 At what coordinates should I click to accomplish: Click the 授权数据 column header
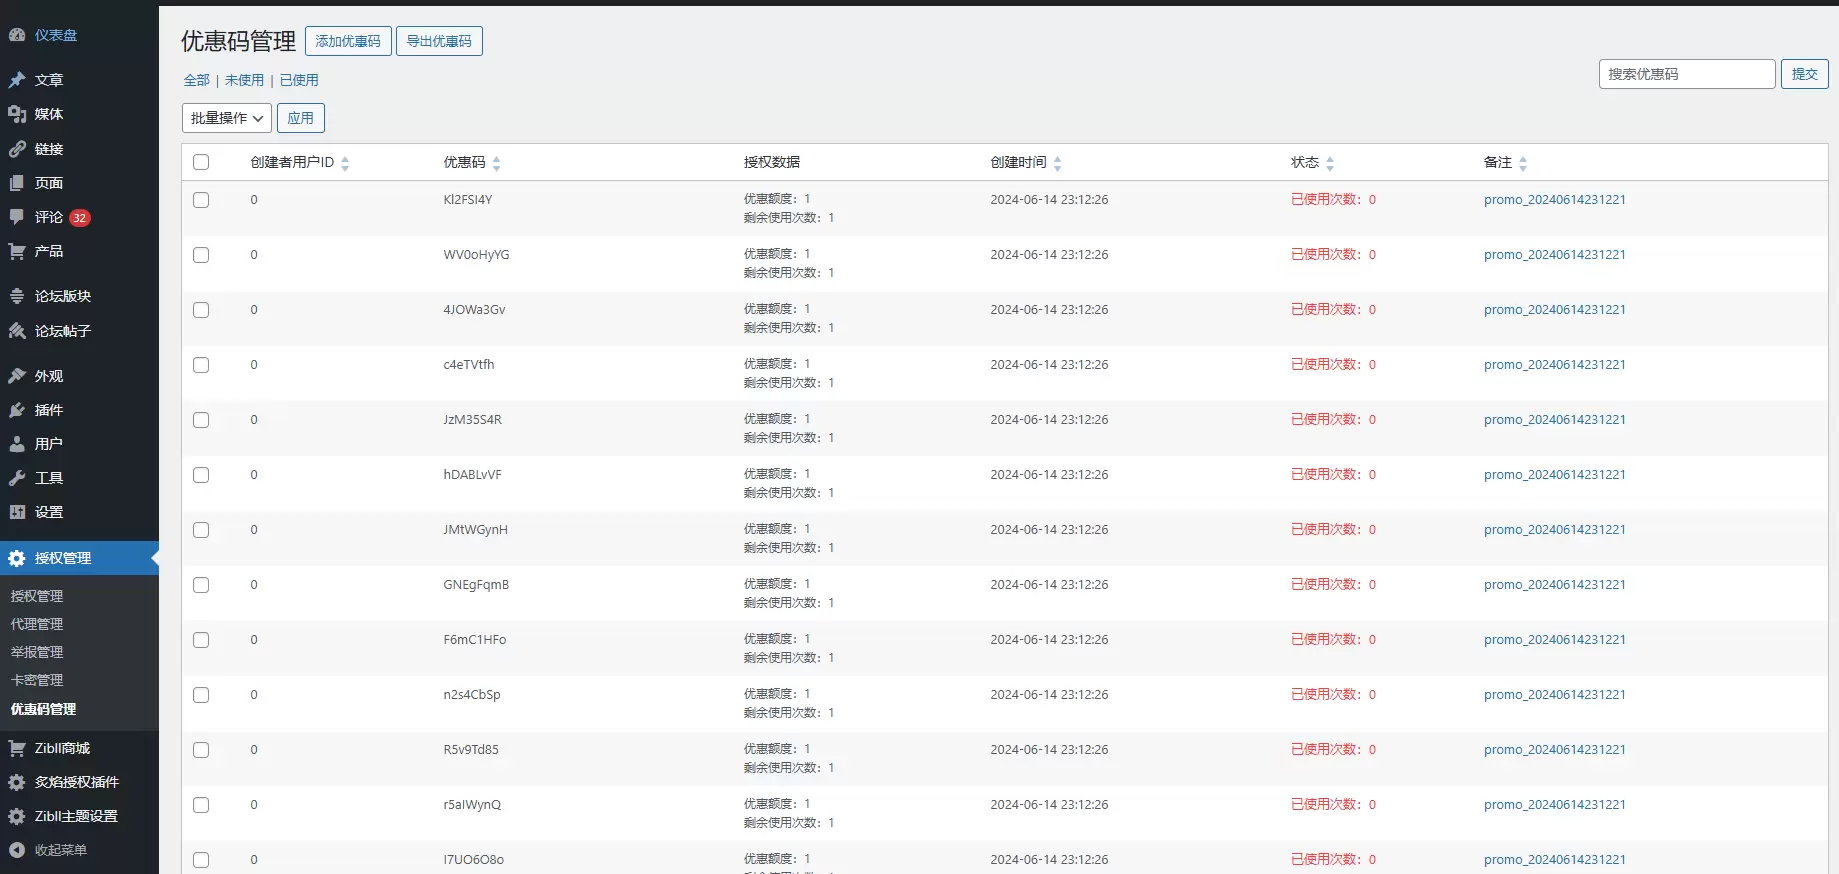click(772, 162)
